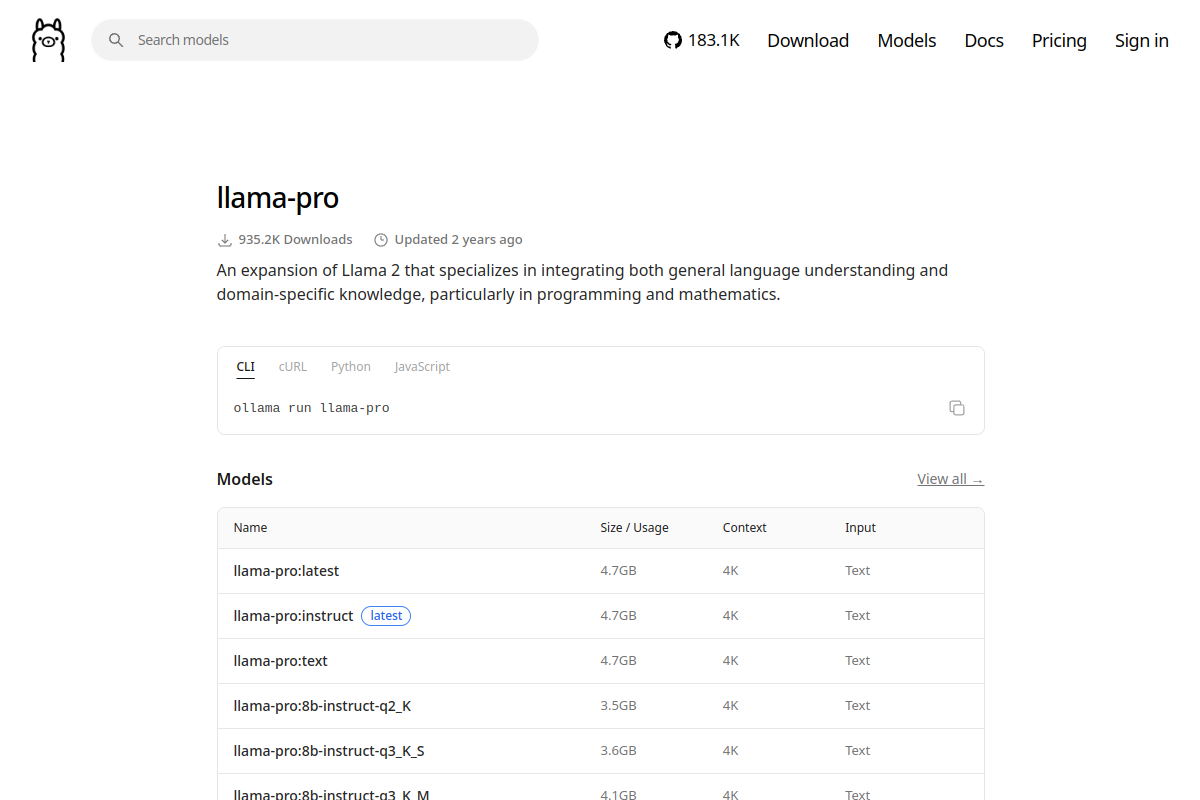The height and width of the screenshot is (800, 1200).
Task: Click the downloads arrow icon
Action: (225, 240)
